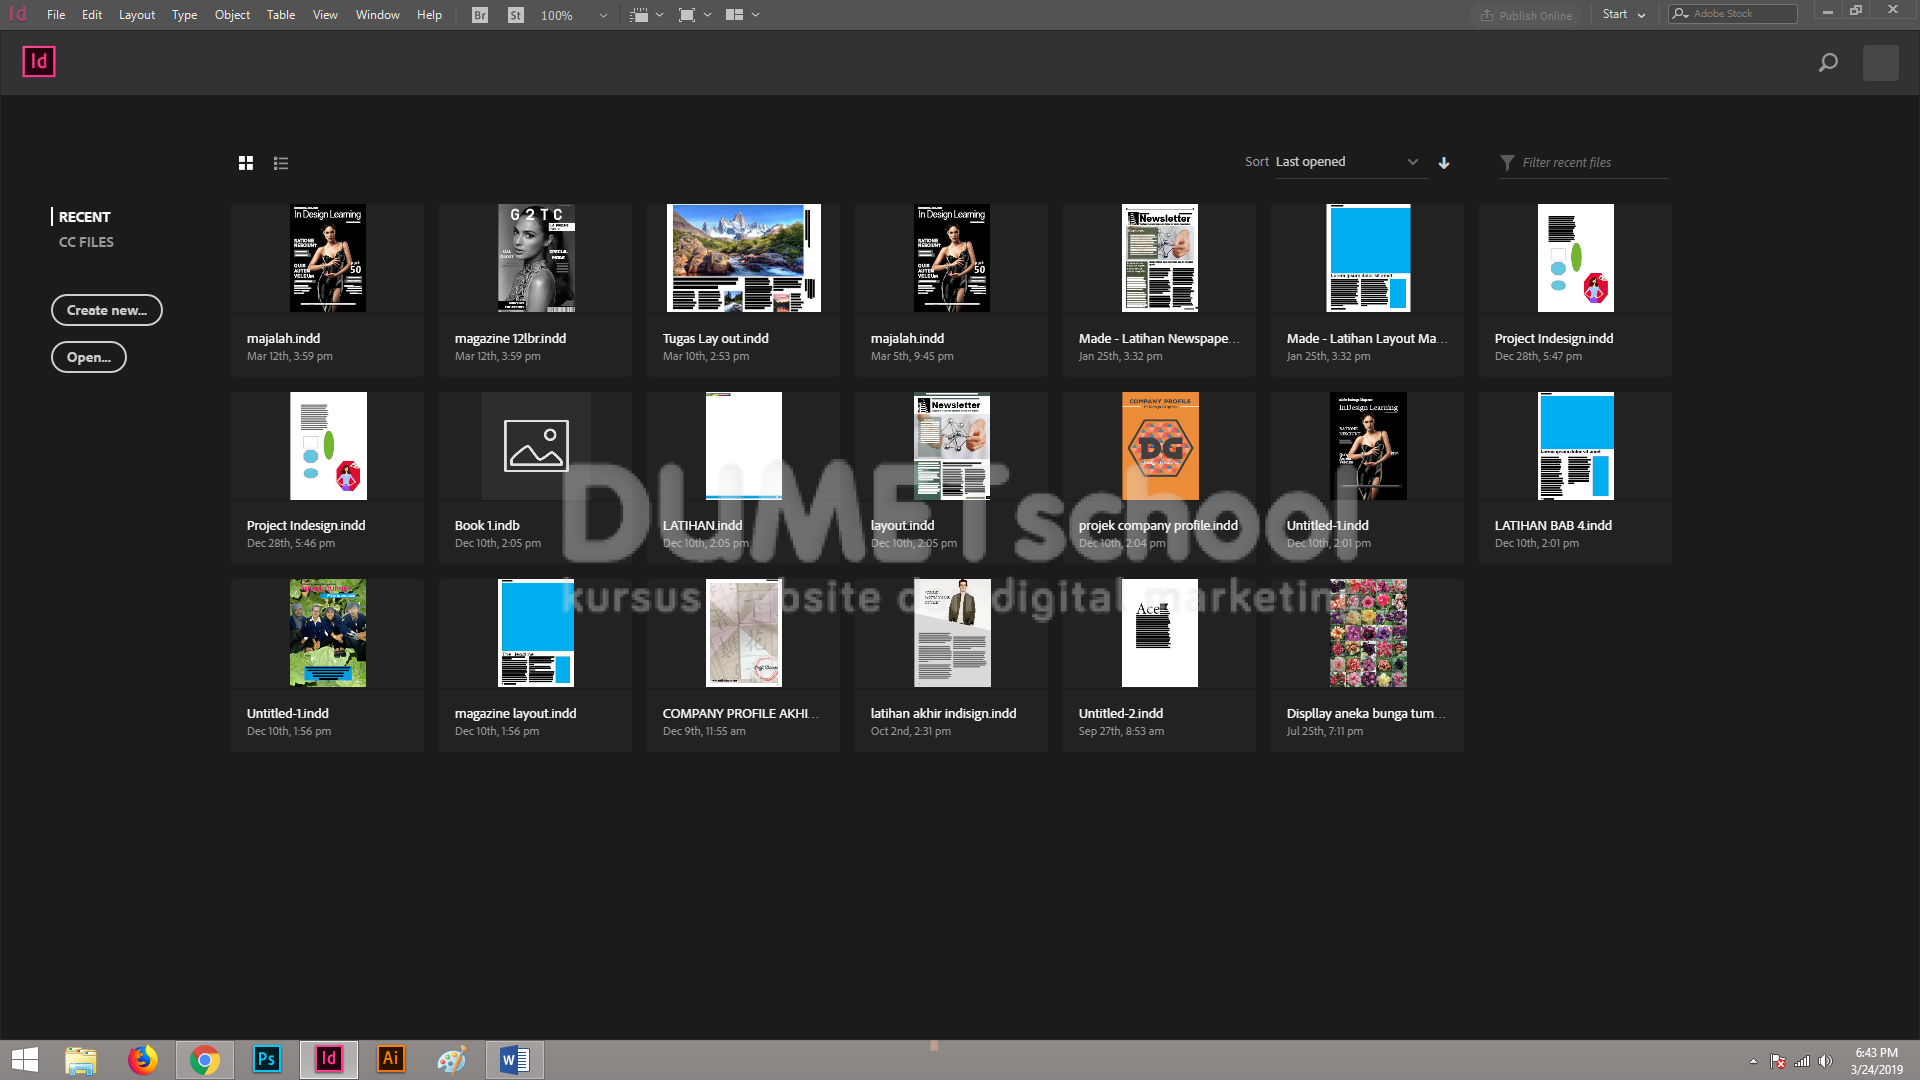This screenshot has height=1080, width=1920.
Task: Open the Table menu
Action: (x=281, y=15)
